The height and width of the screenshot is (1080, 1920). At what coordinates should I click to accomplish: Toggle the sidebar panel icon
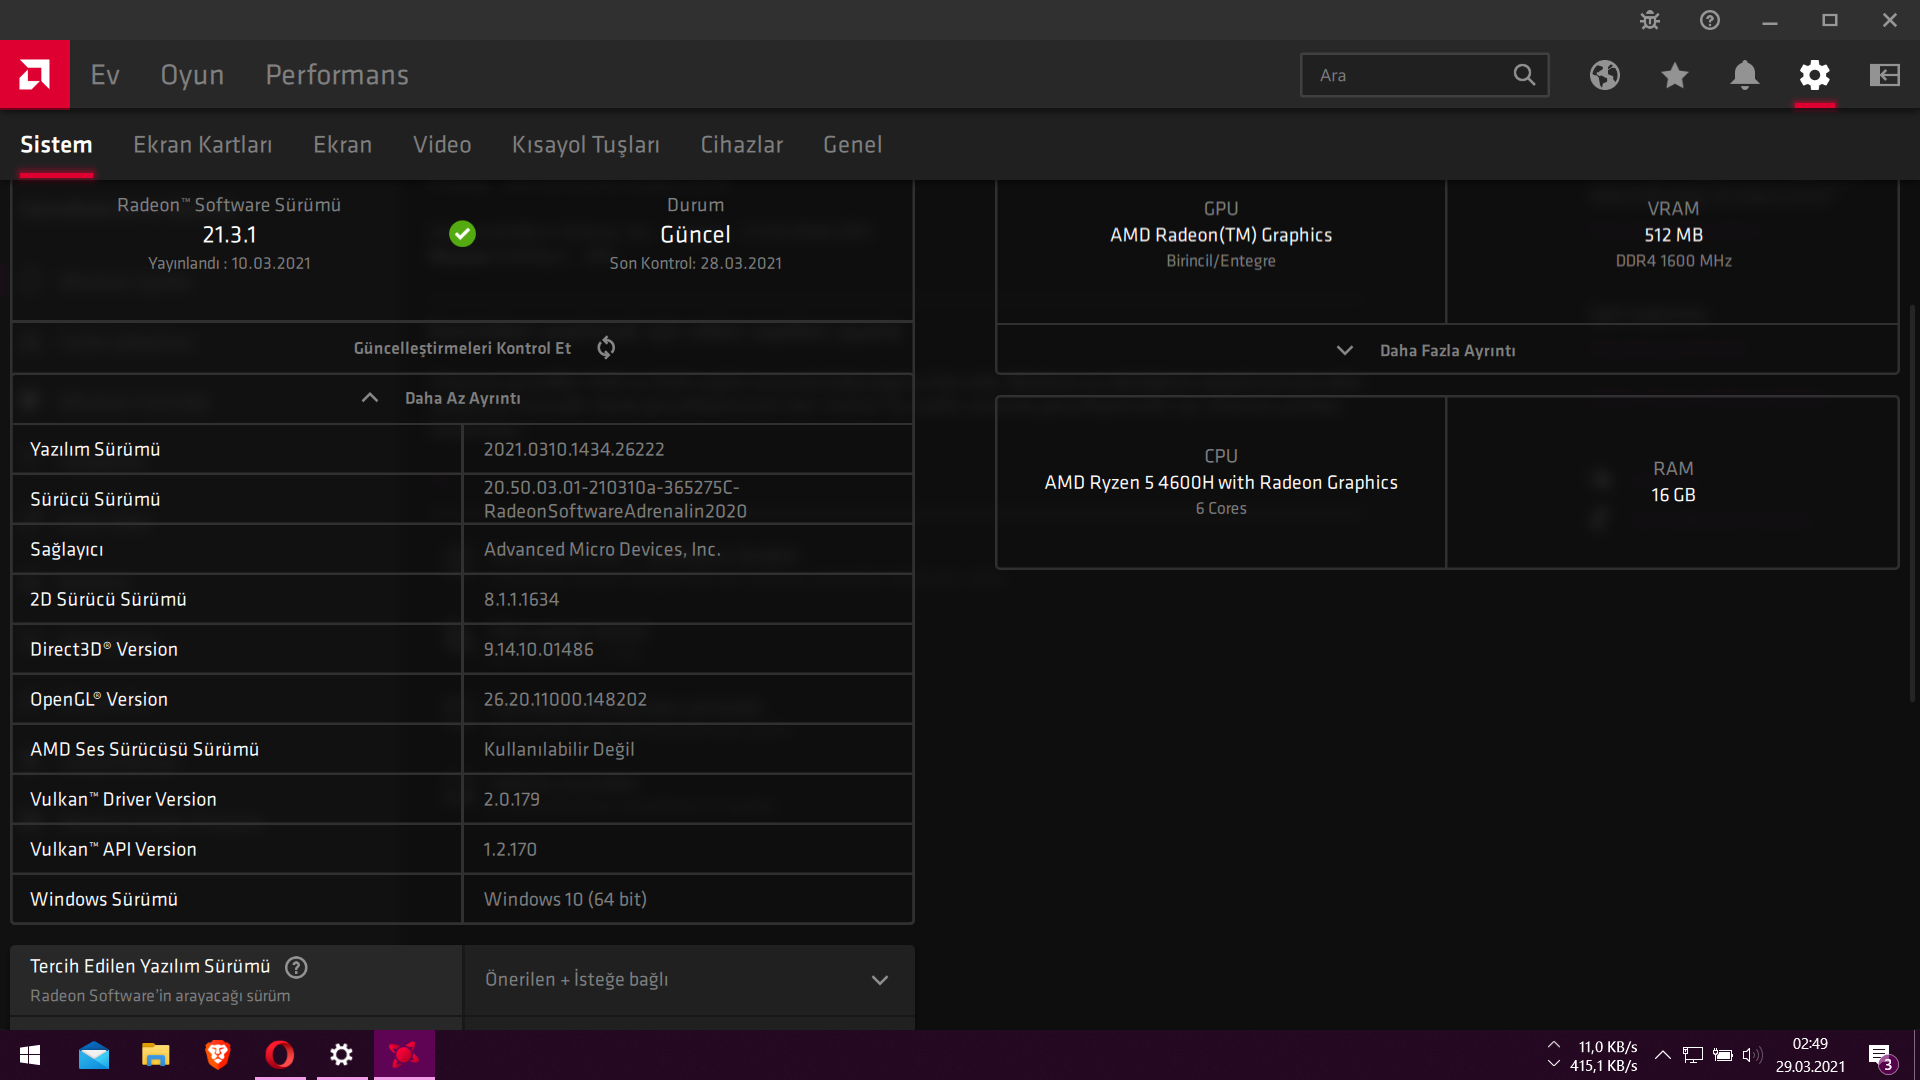[x=1885, y=75]
